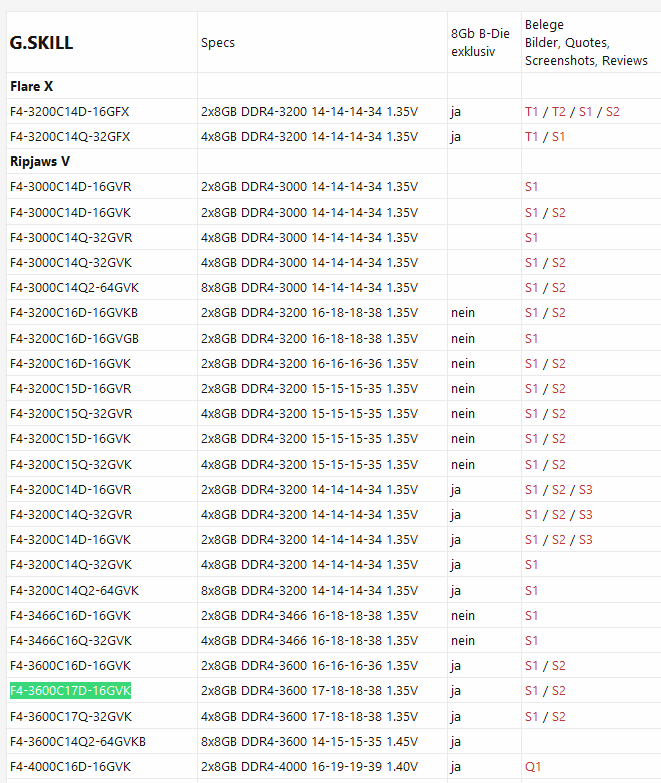661x783 pixels.
Task: Open S1 link for F4-3200C14Q-32GVK
Action: coord(531,564)
